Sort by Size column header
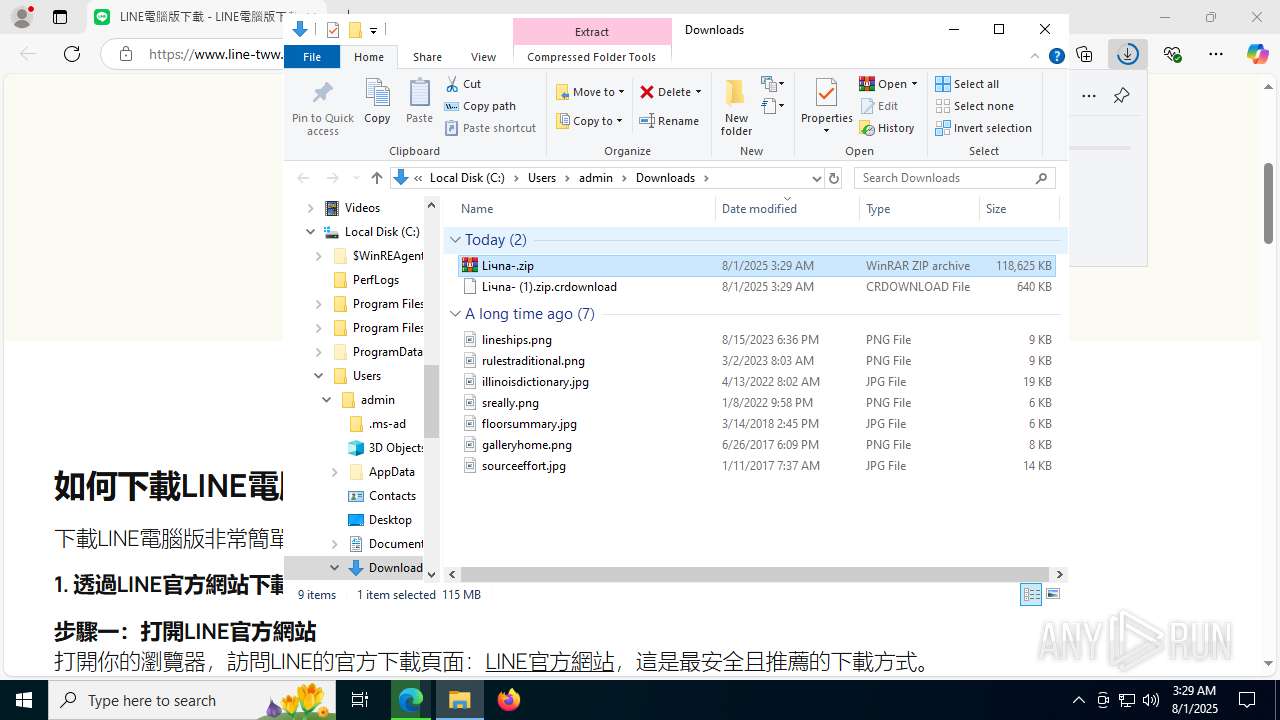 [x=1018, y=209]
